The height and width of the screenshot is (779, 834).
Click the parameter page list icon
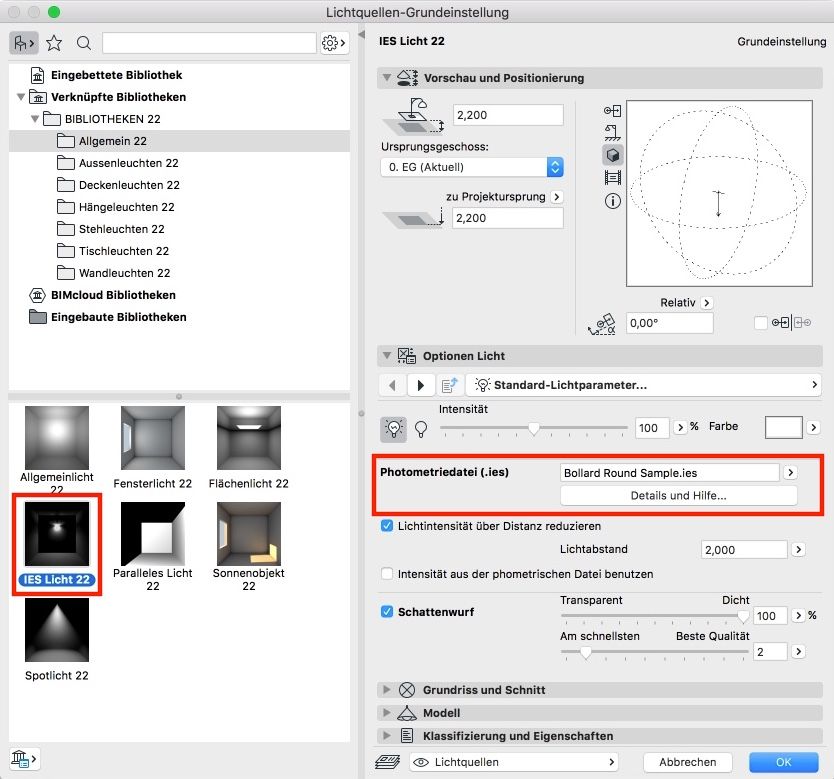[449, 385]
